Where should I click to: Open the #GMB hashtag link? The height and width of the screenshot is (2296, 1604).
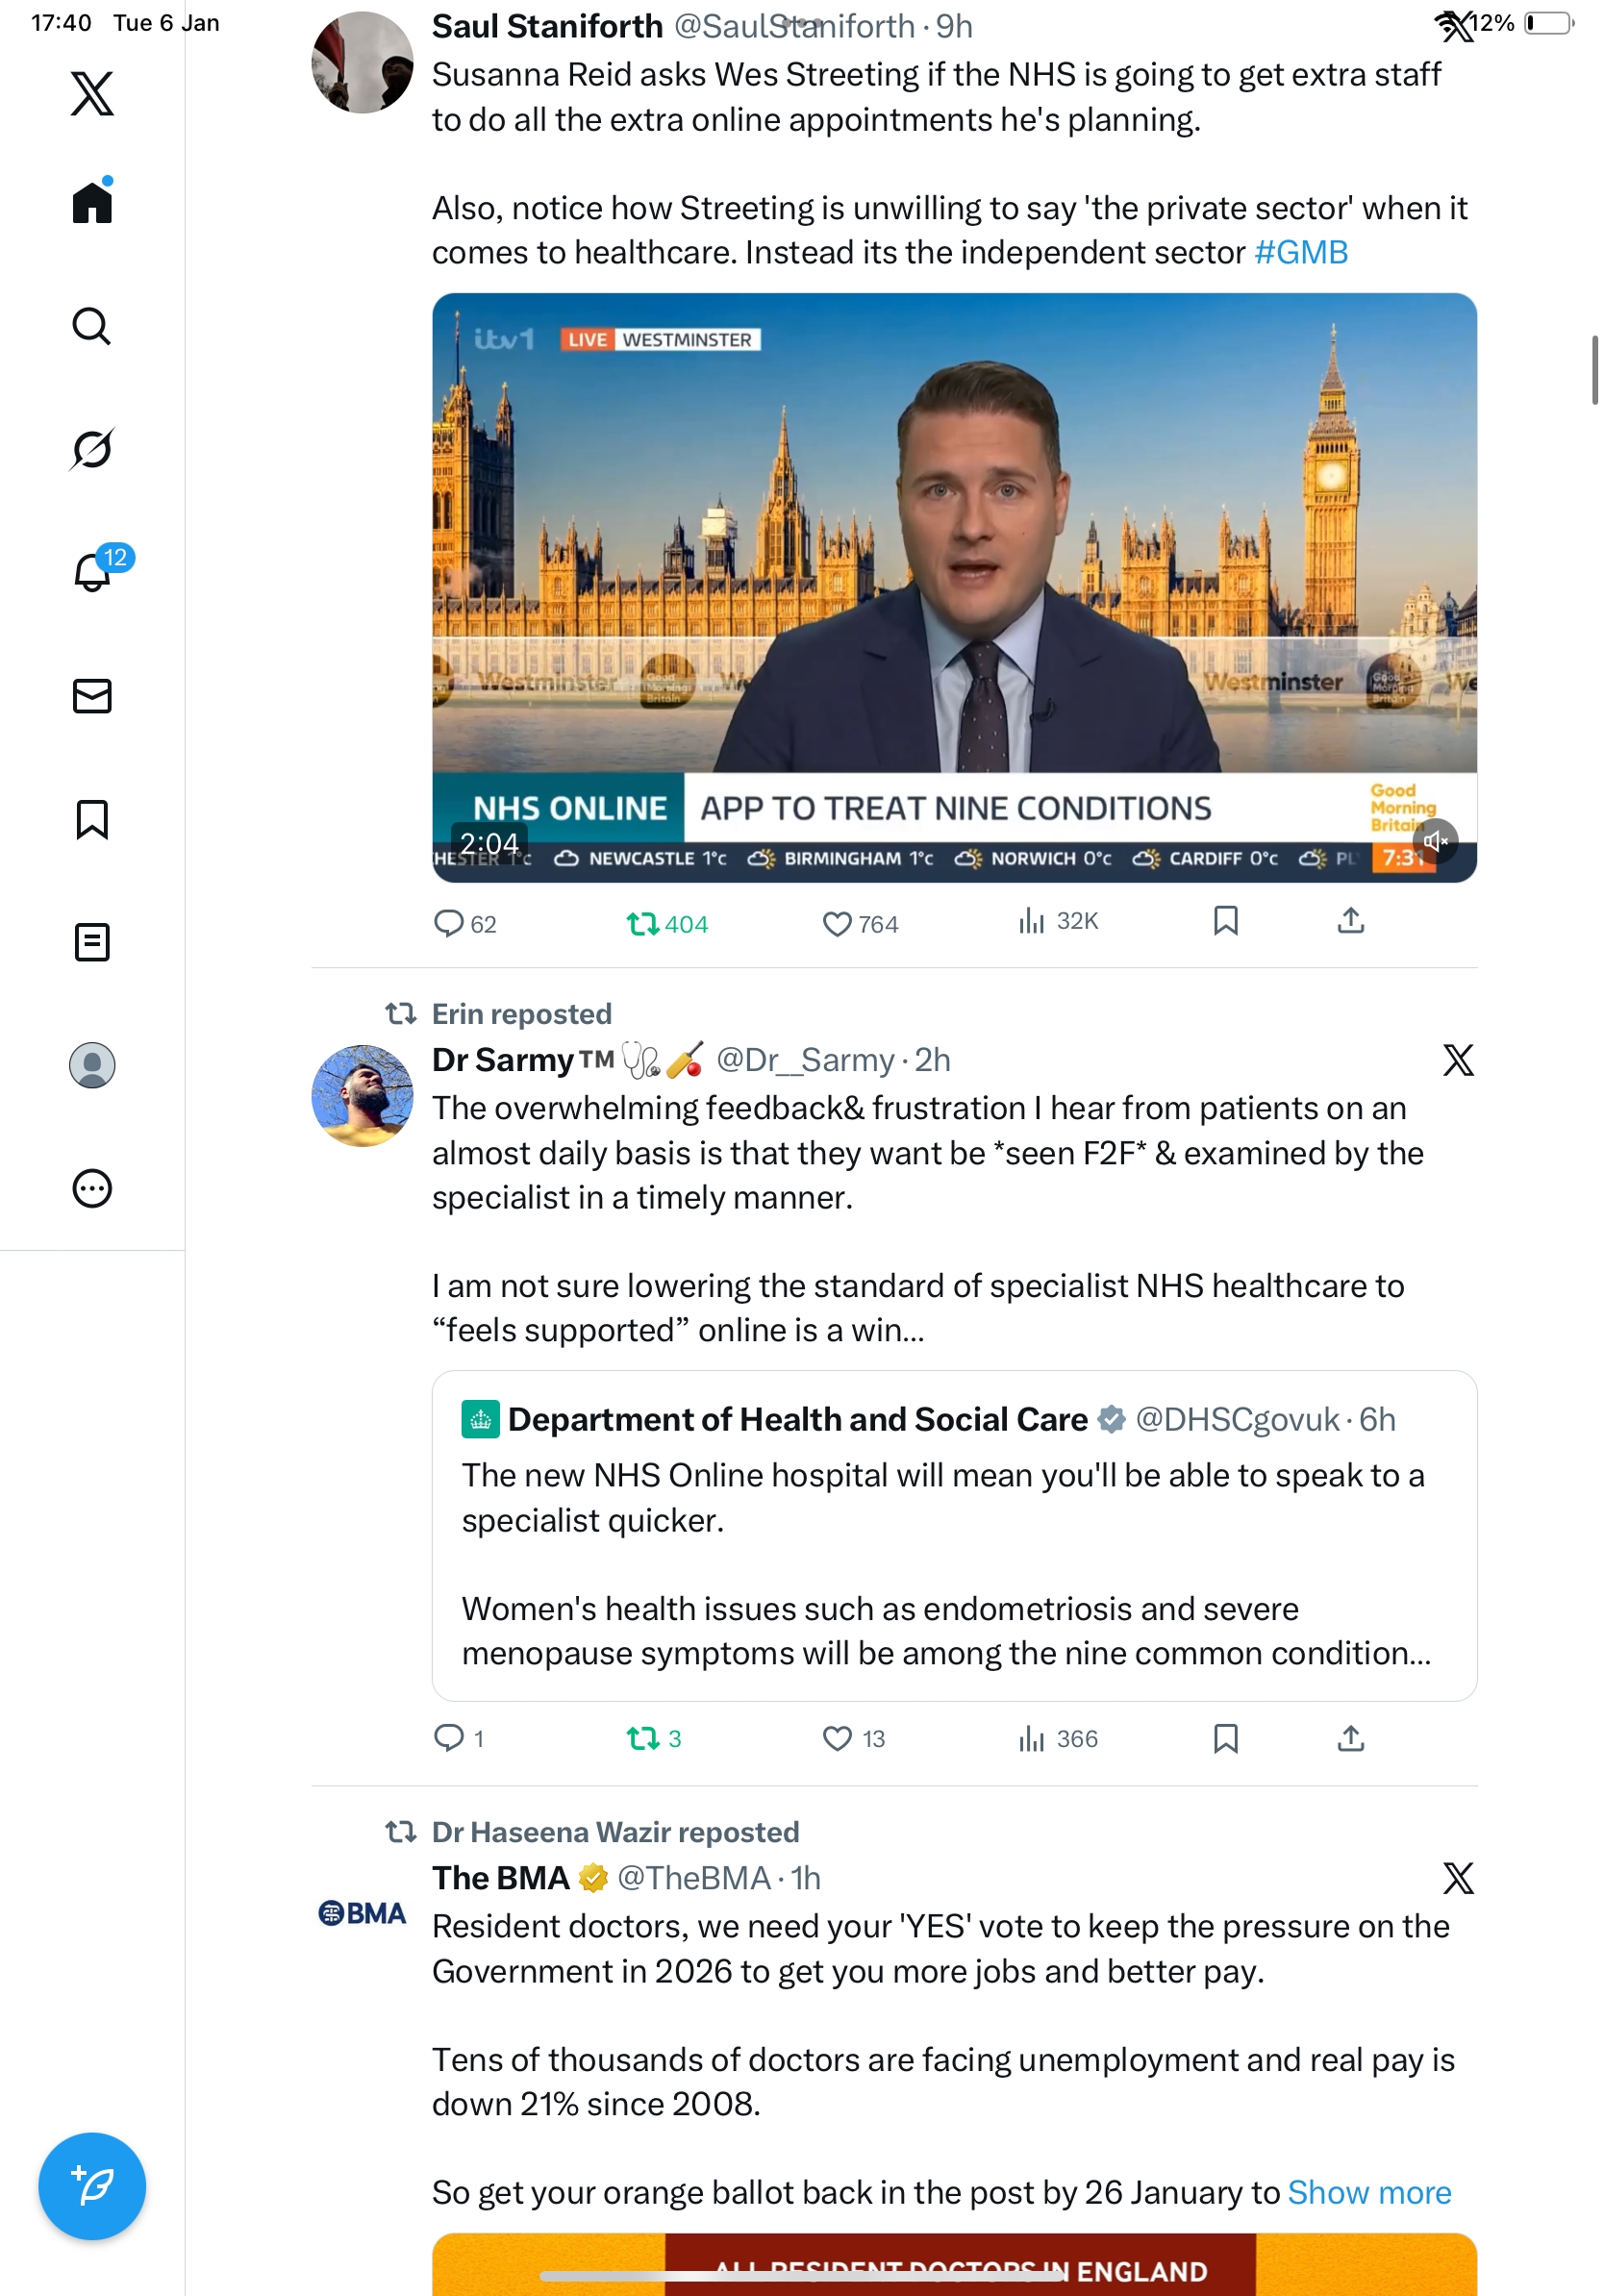pyautogui.click(x=1300, y=253)
